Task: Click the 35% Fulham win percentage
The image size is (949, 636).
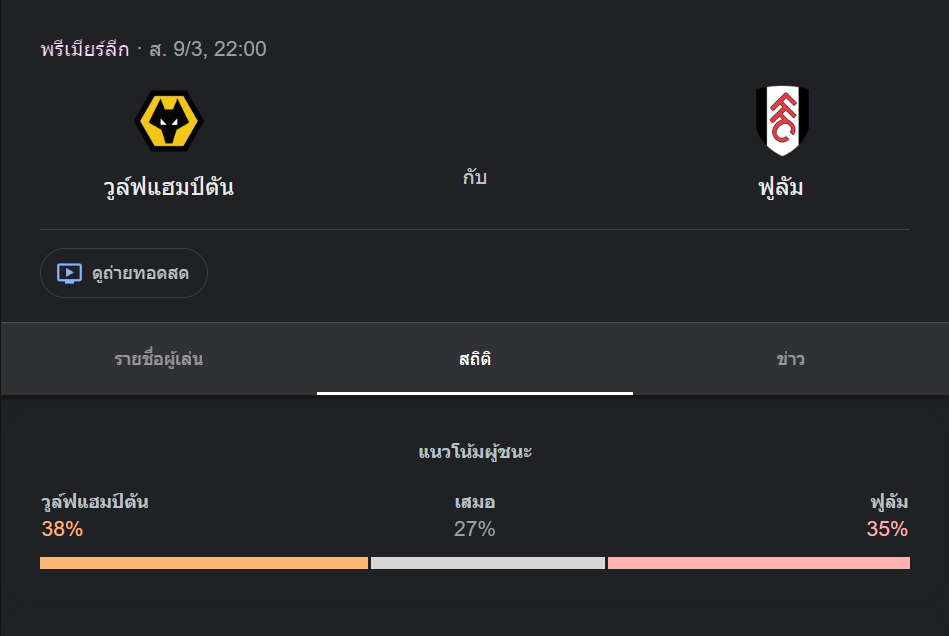Action: click(887, 529)
